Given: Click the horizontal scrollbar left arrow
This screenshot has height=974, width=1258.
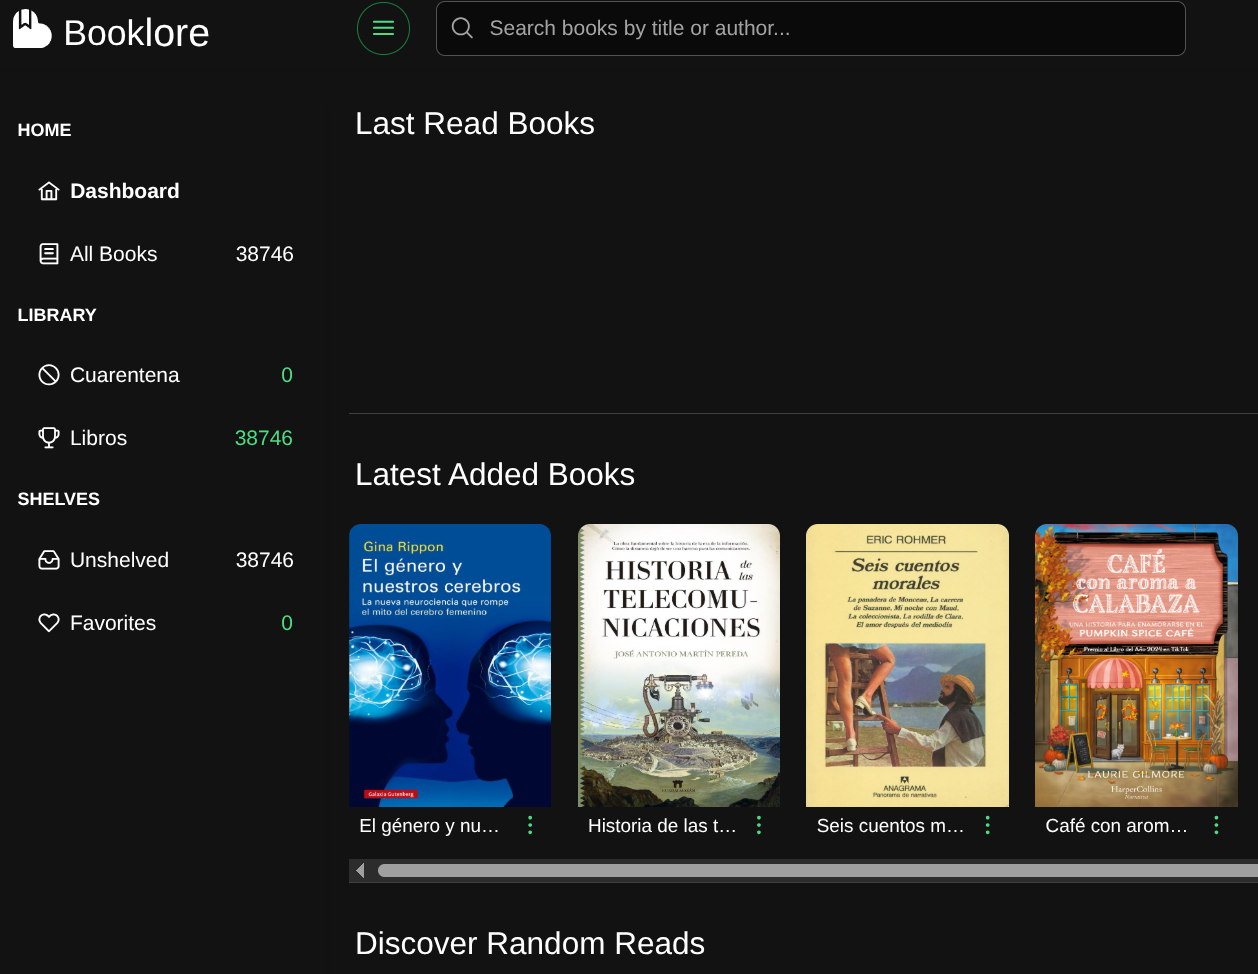Looking at the screenshot, I should click(x=360, y=871).
